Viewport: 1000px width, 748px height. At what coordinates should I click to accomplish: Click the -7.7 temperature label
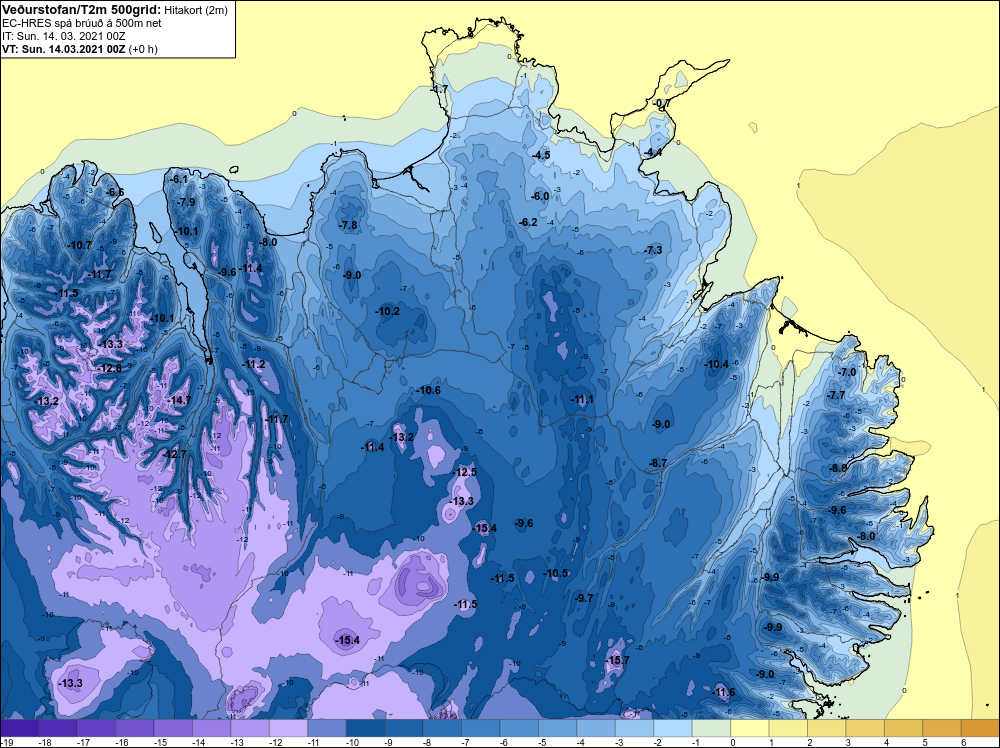pyautogui.click(x=836, y=396)
